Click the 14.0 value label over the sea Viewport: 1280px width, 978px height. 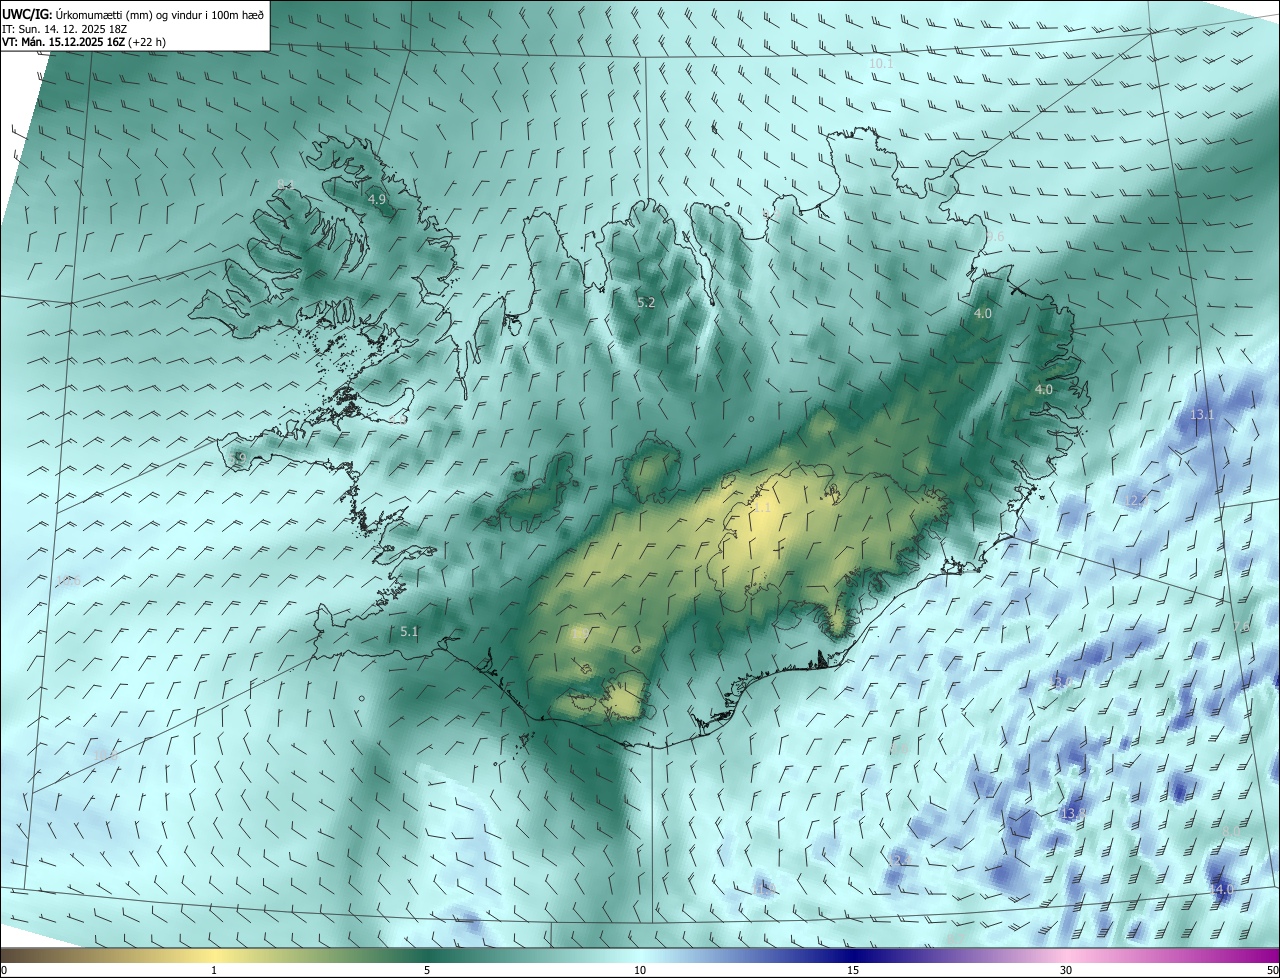pos(1222,889)
